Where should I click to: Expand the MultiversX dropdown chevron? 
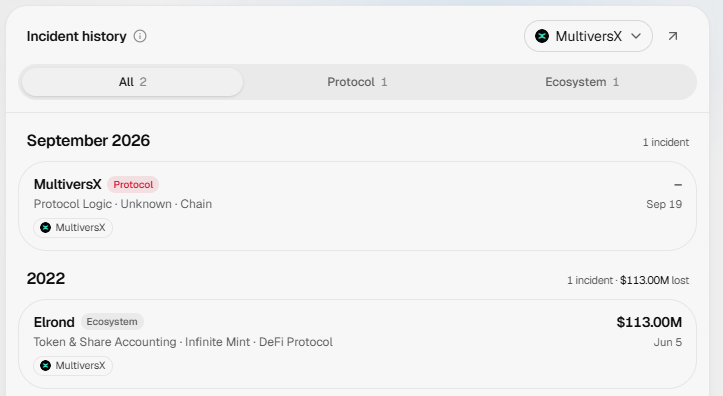pos(636,36)
